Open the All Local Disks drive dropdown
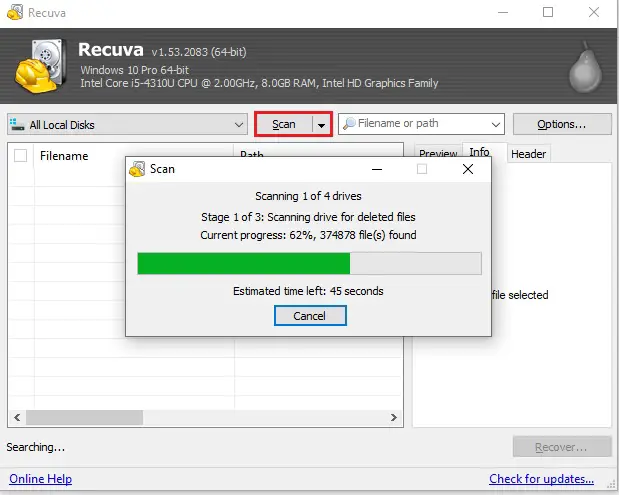 (x=127, y=124)
